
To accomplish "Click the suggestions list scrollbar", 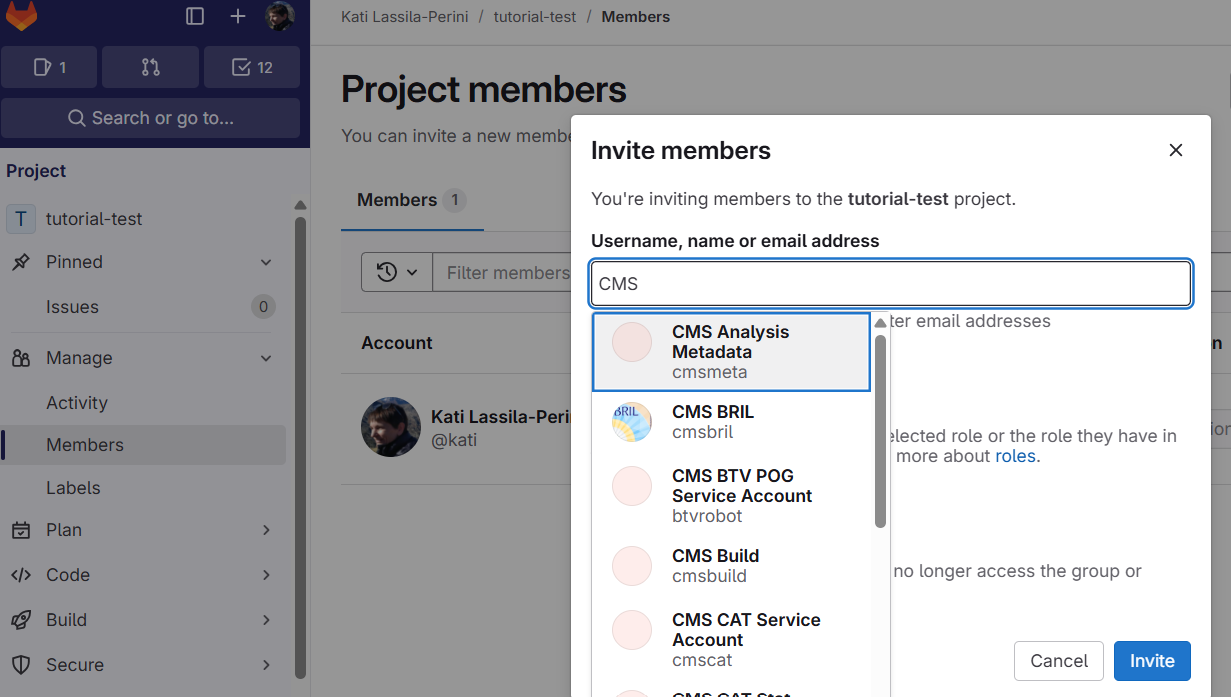I will (880, 430).
